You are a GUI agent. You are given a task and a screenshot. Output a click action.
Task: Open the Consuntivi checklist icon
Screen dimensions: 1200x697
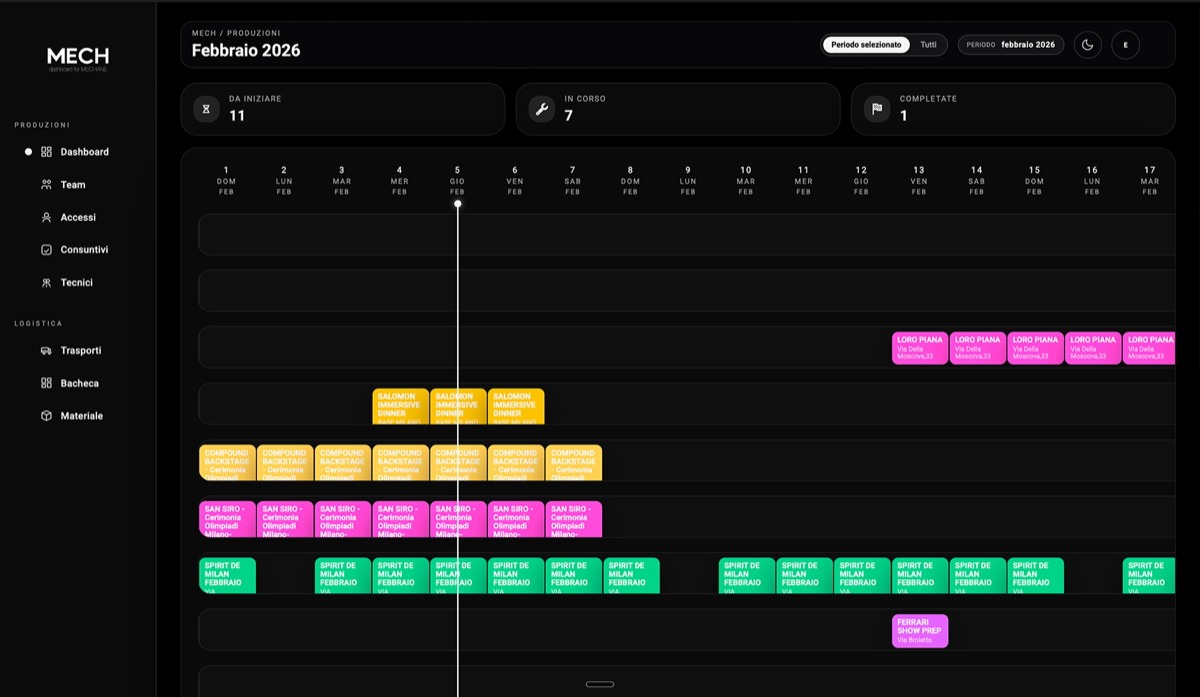46,250
